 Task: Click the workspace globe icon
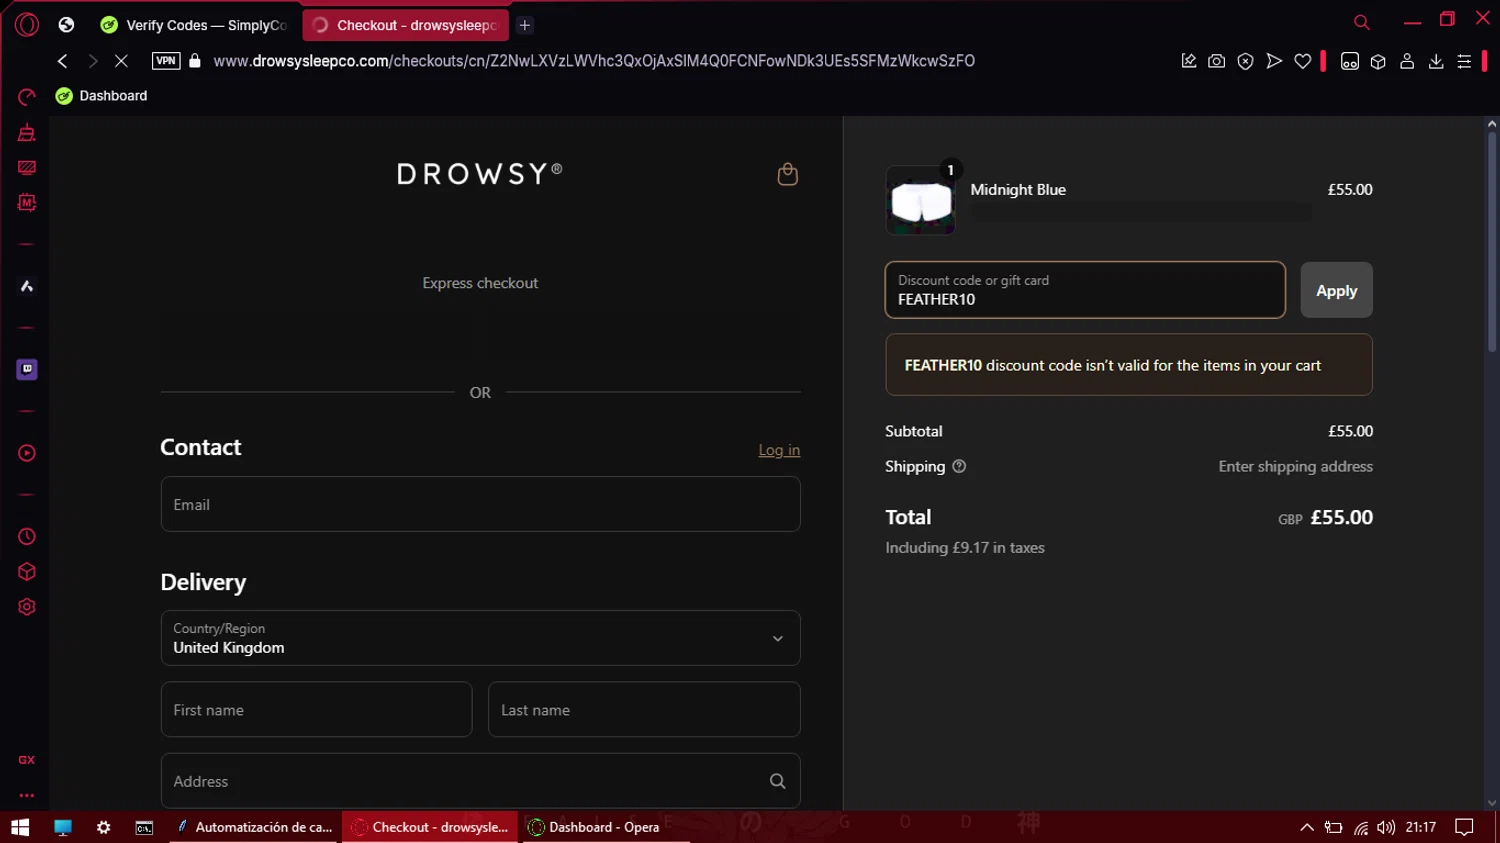pos(66,25)
